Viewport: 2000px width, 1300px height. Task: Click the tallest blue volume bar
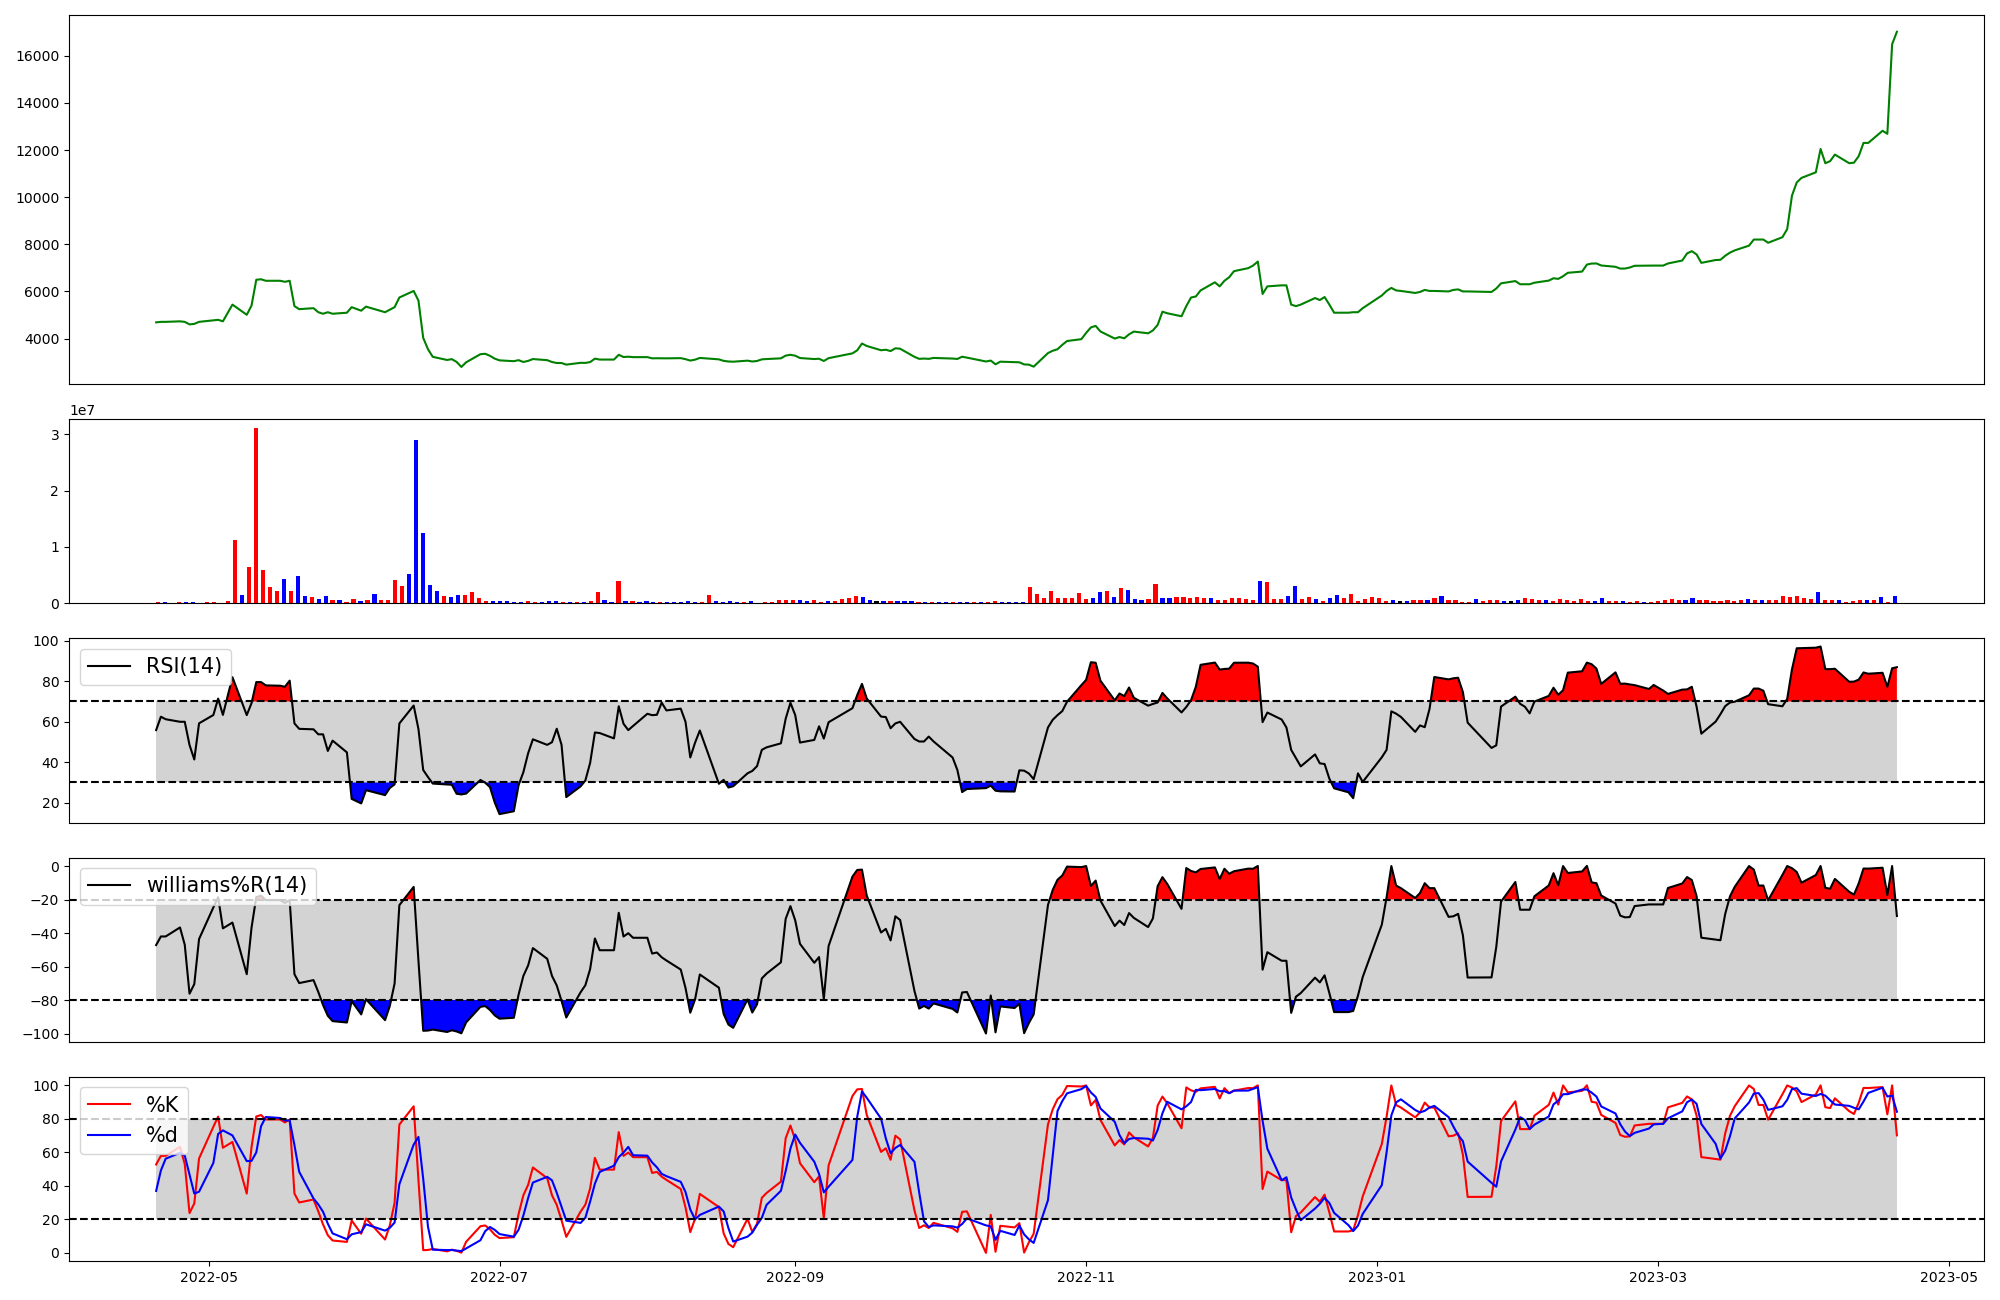pyautogui.click(x=416, y=520)
